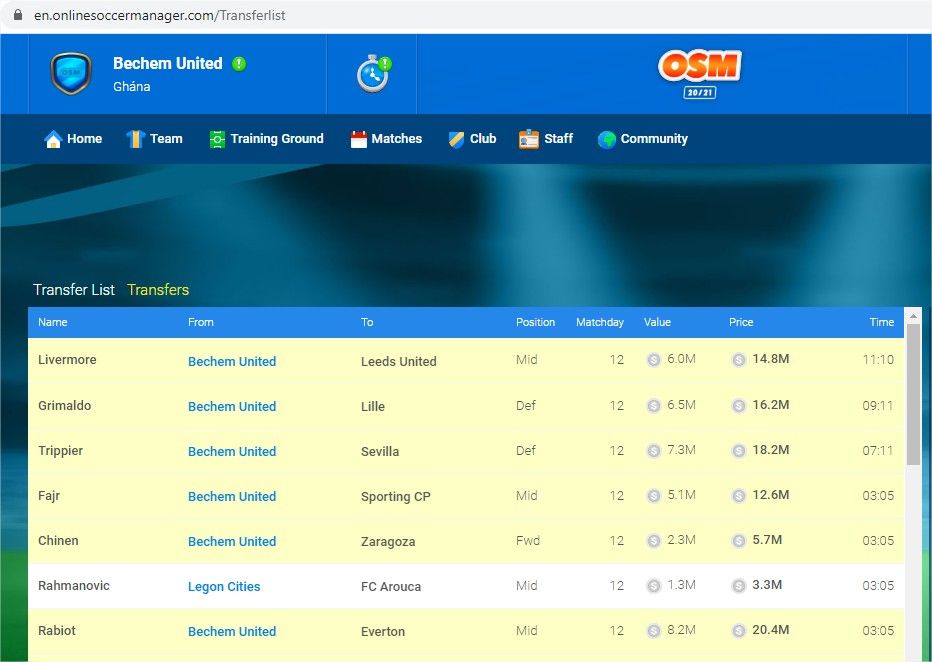Click the coin icon next to Grimaldo's 16.2M price

[x=739, y=405]
